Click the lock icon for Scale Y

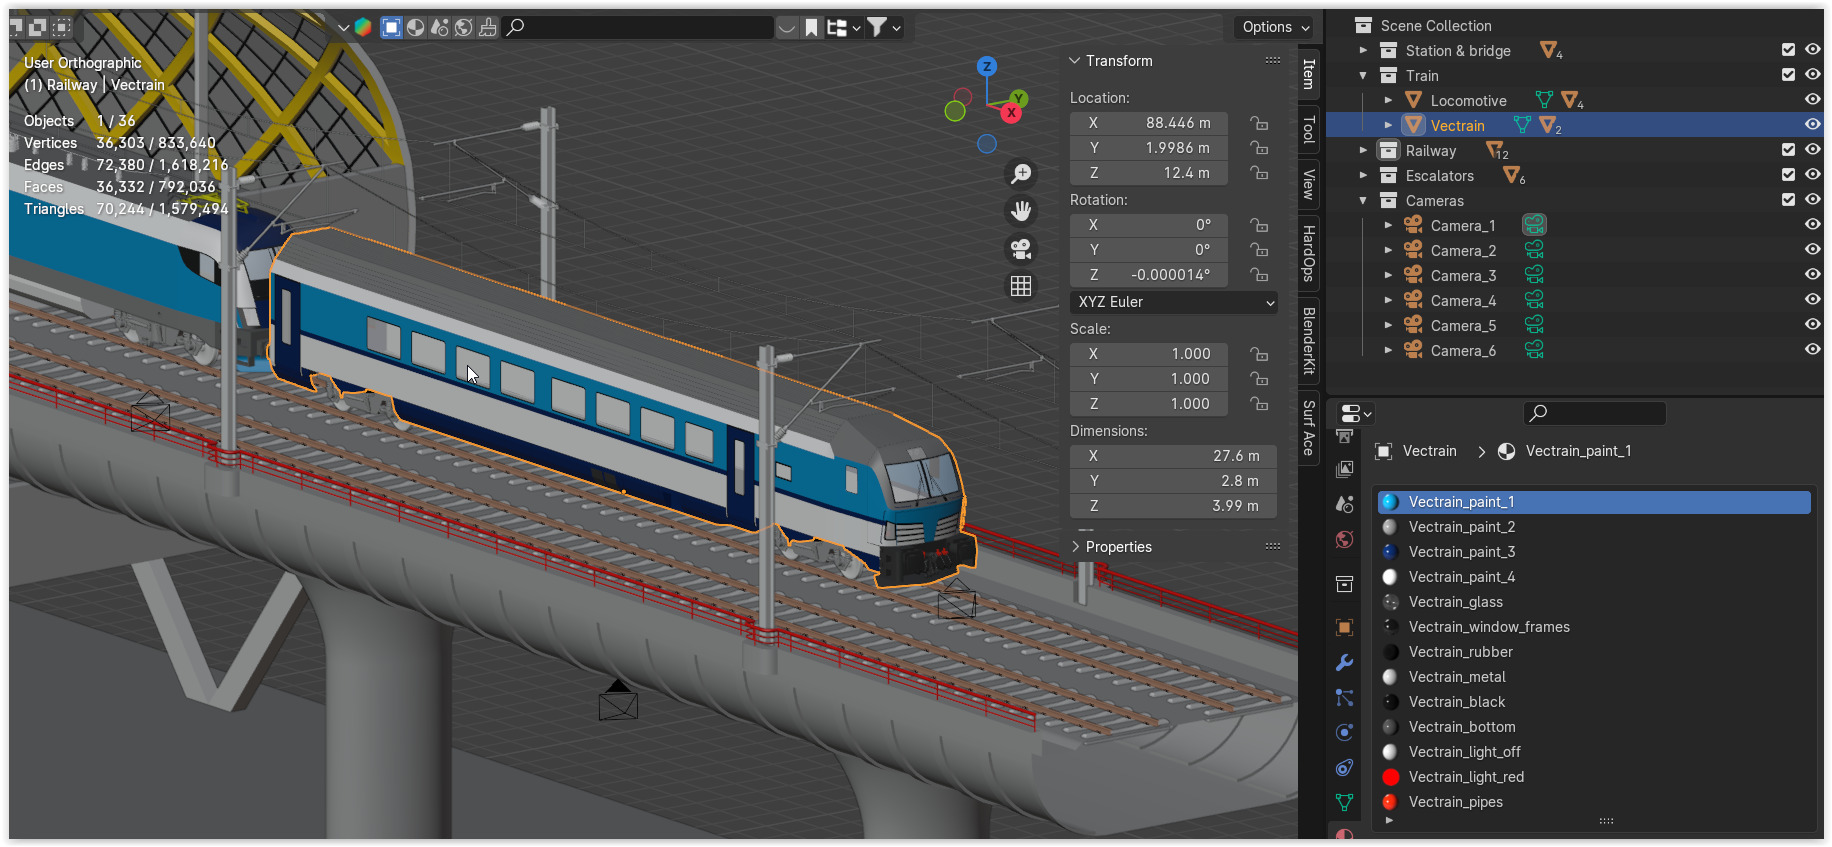coord(1260,379)
